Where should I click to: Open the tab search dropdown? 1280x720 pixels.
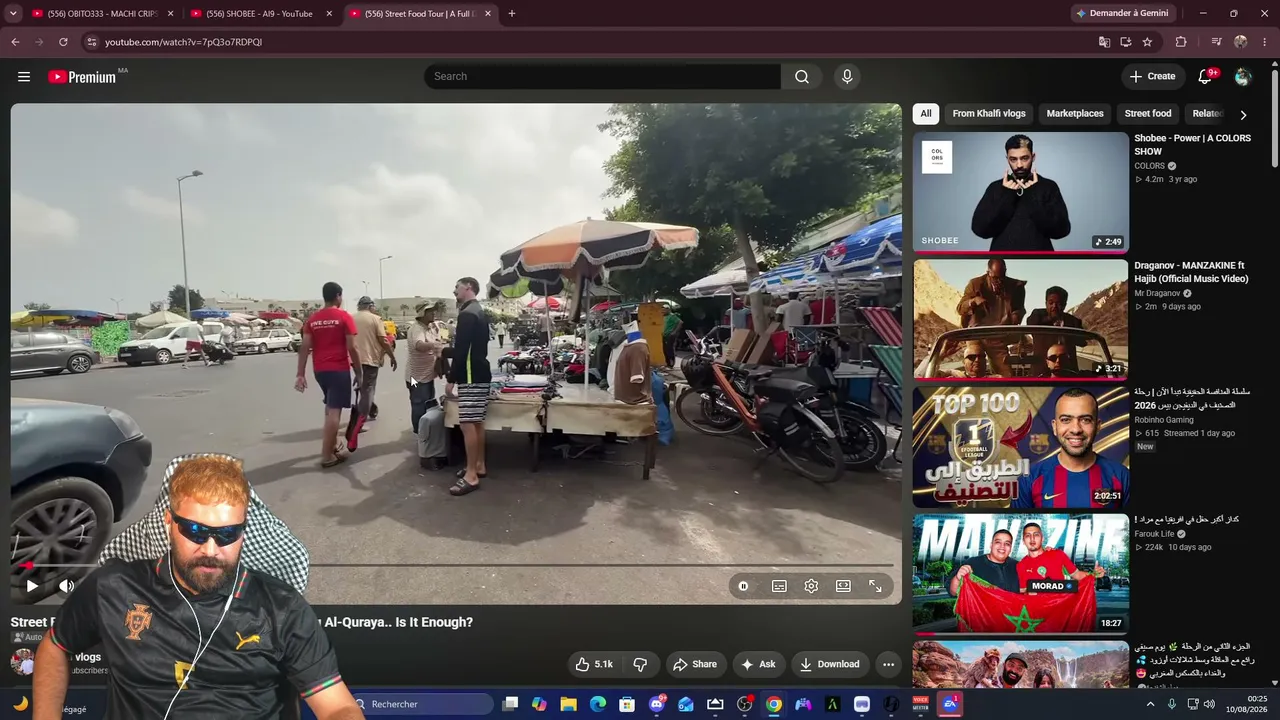click(x=13, y=14)
